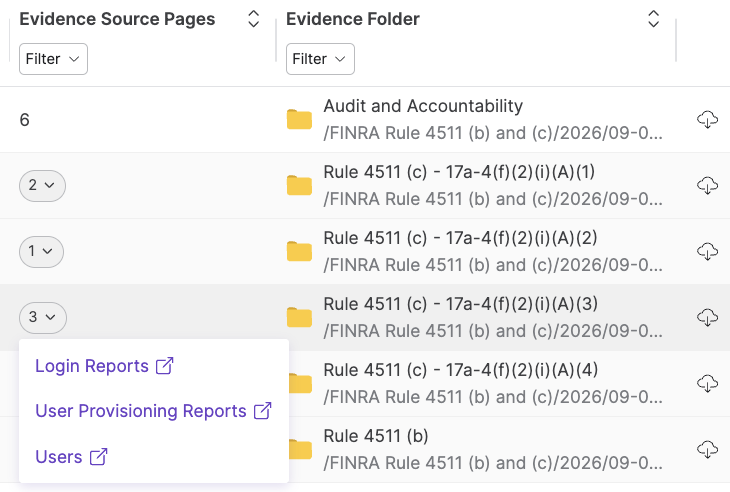Open Rule 4511 (c) - 17a-4(f)(2)(i)(A)(1) folder name
The height and width of the screenshot is (492, 730).
pyautogui.click(x=459, y=172)
